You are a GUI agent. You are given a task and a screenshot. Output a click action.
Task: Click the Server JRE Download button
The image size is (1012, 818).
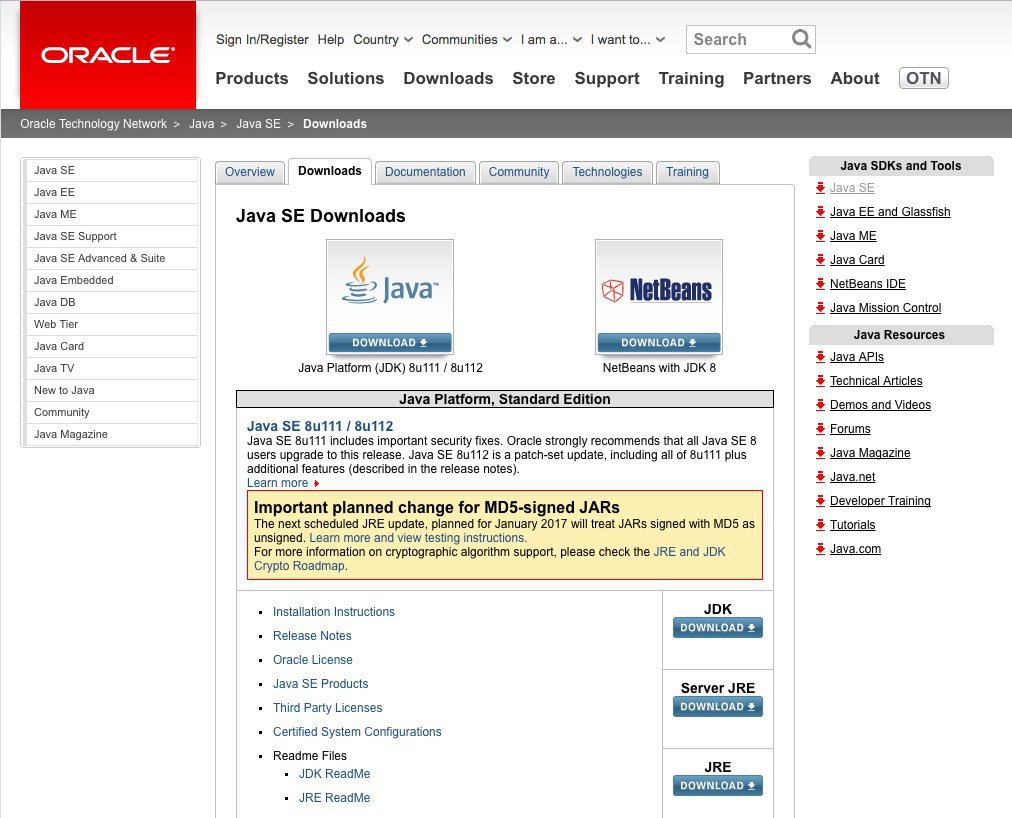[718, 706]
